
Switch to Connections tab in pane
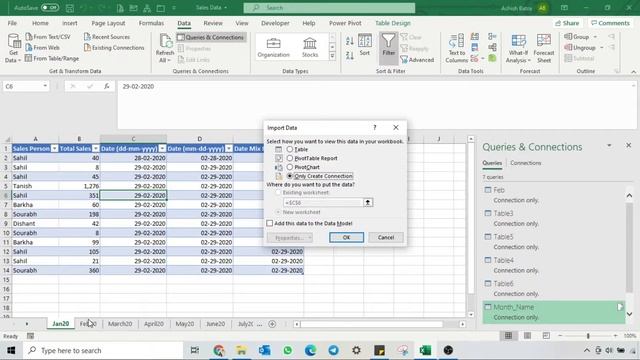coord(526,163)
